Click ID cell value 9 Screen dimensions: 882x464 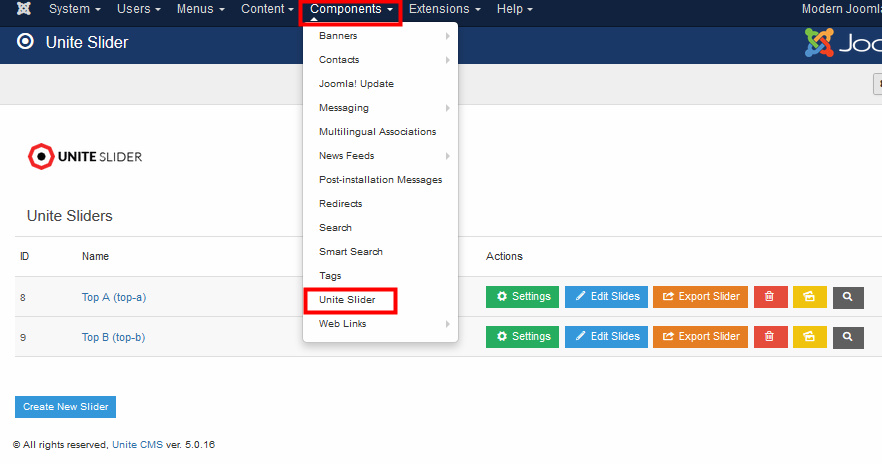(x=22, y=337)
